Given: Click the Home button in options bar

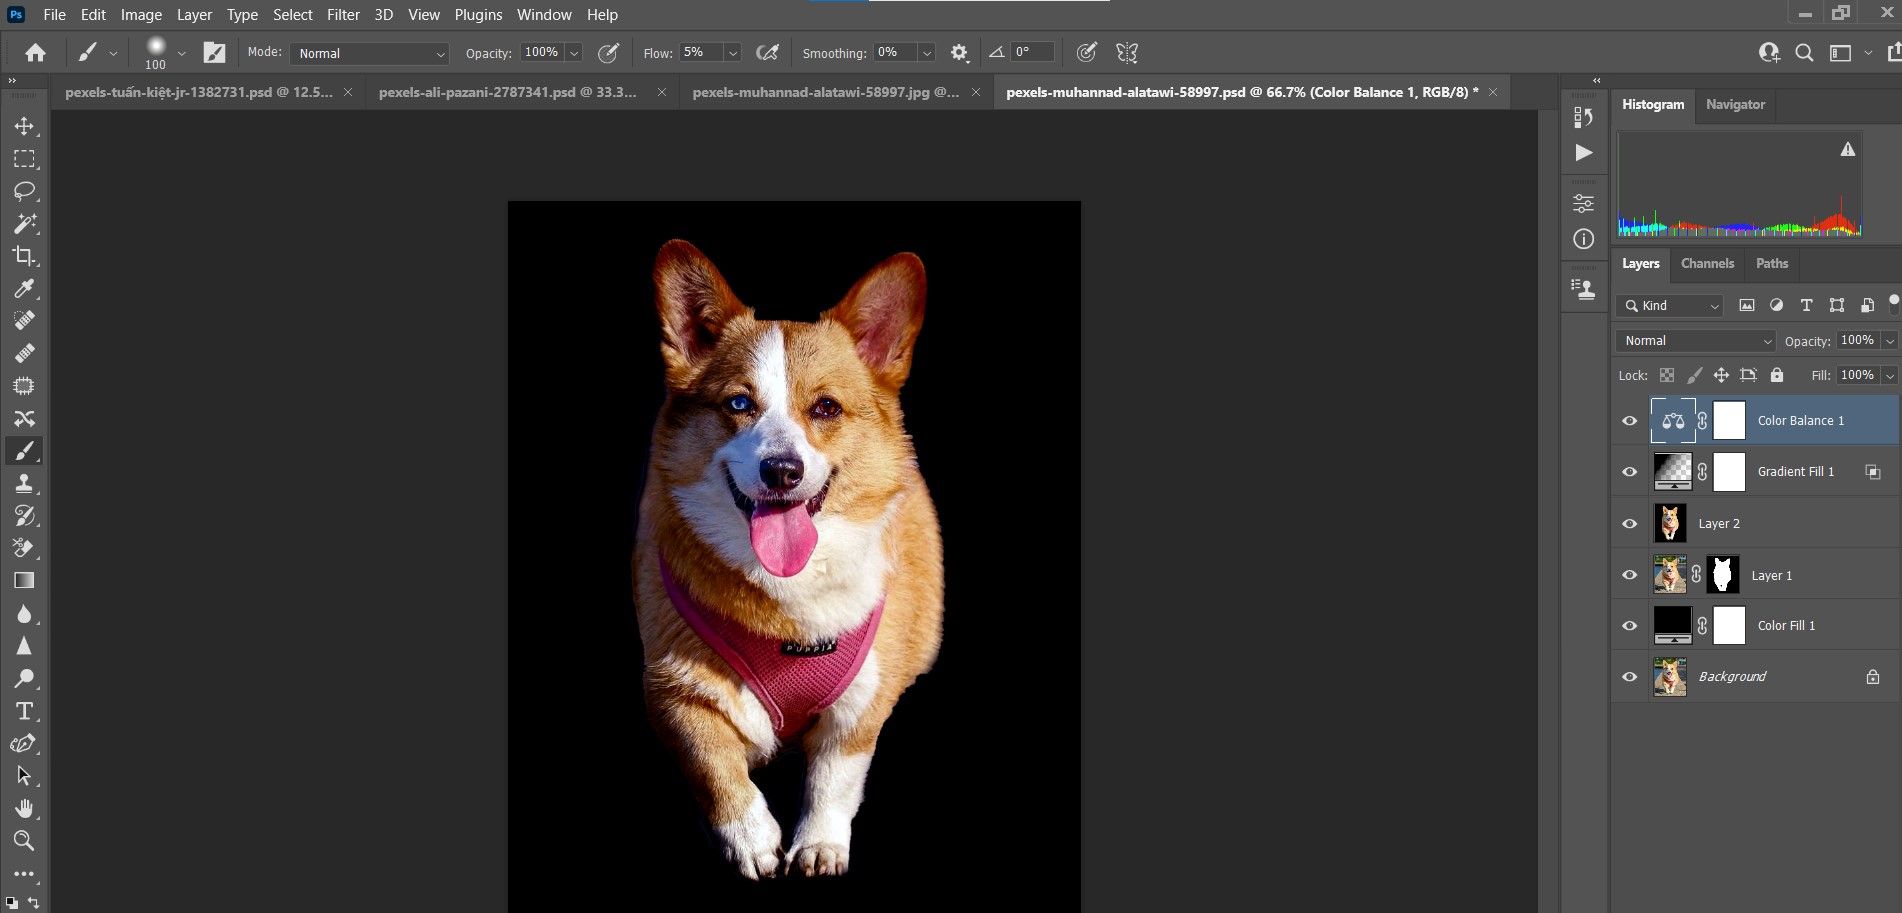Looking at the screenshot, I should [x=36, y=53].
